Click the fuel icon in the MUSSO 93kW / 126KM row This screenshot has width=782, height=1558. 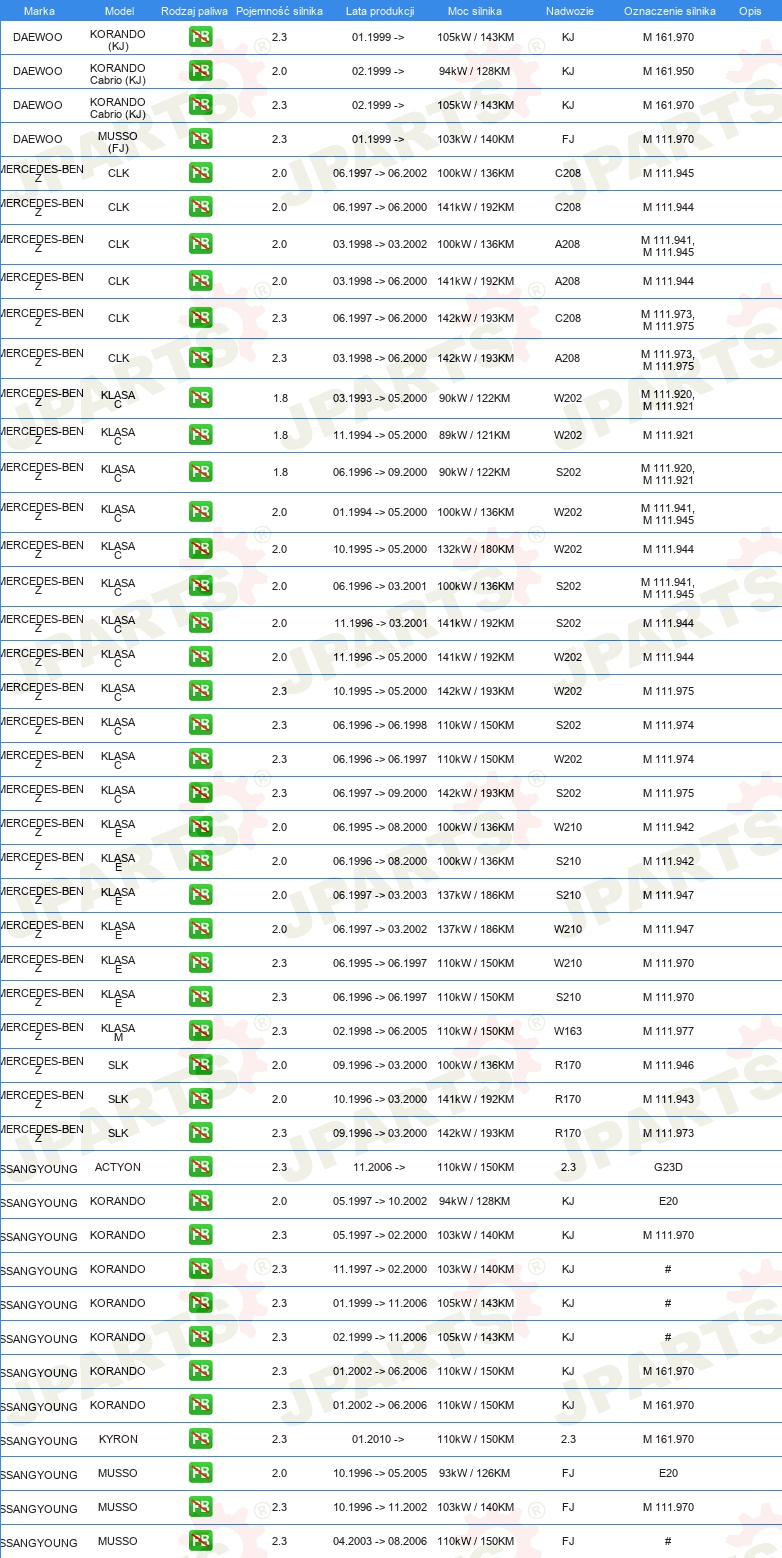[201, 1473]
